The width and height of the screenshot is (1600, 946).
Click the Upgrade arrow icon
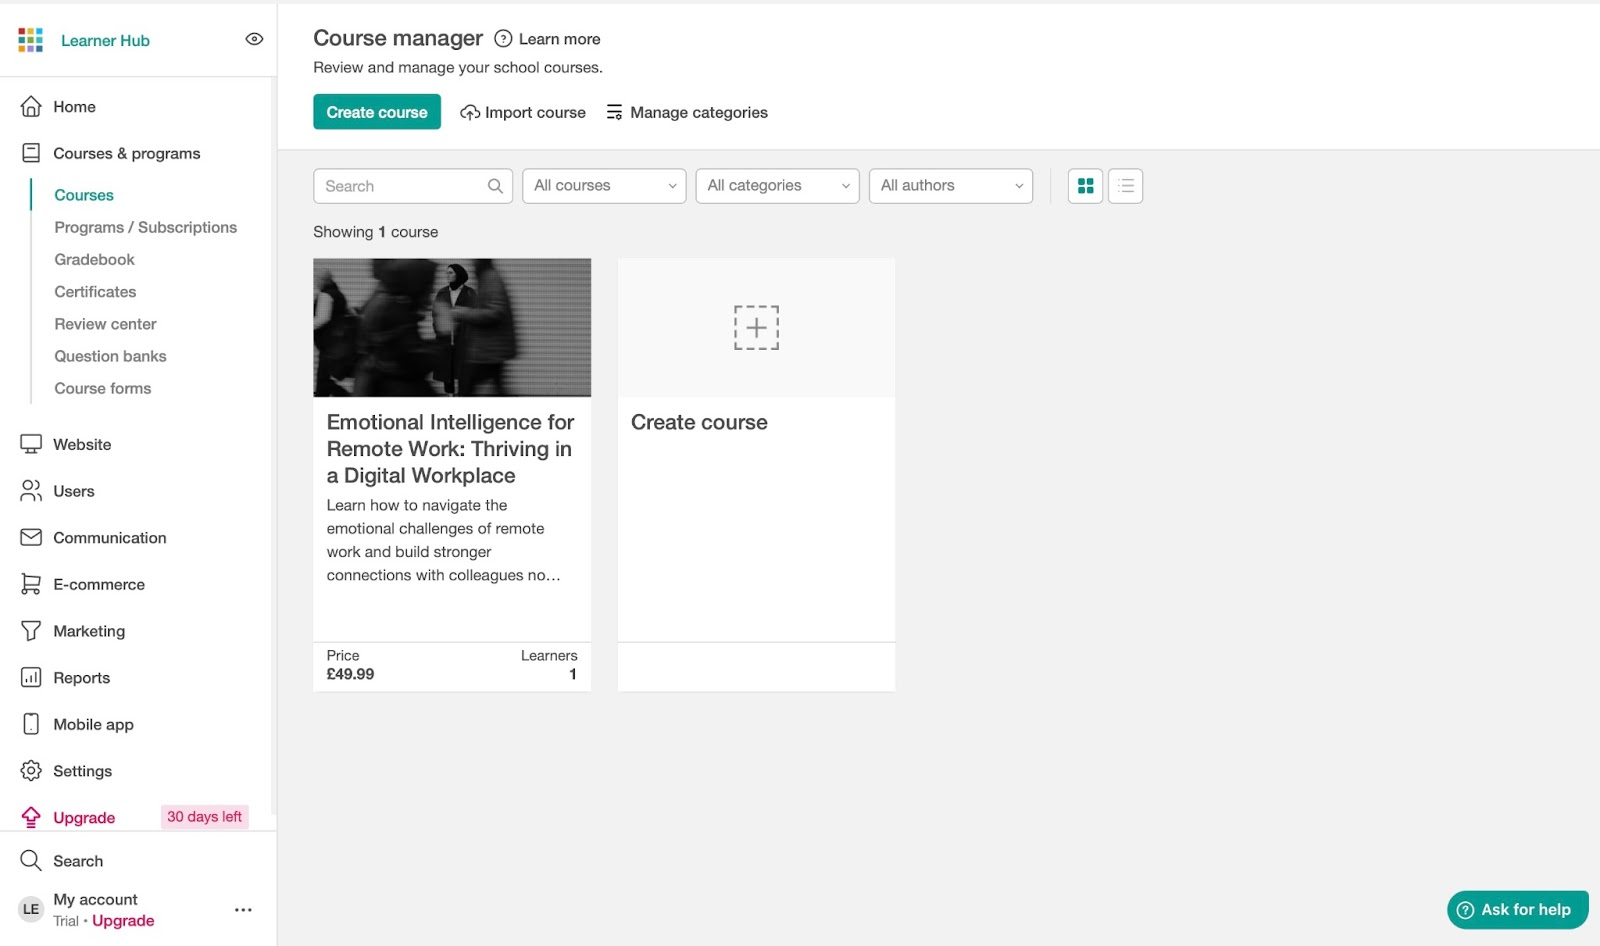pyautogui.click(x=31, y=817)
